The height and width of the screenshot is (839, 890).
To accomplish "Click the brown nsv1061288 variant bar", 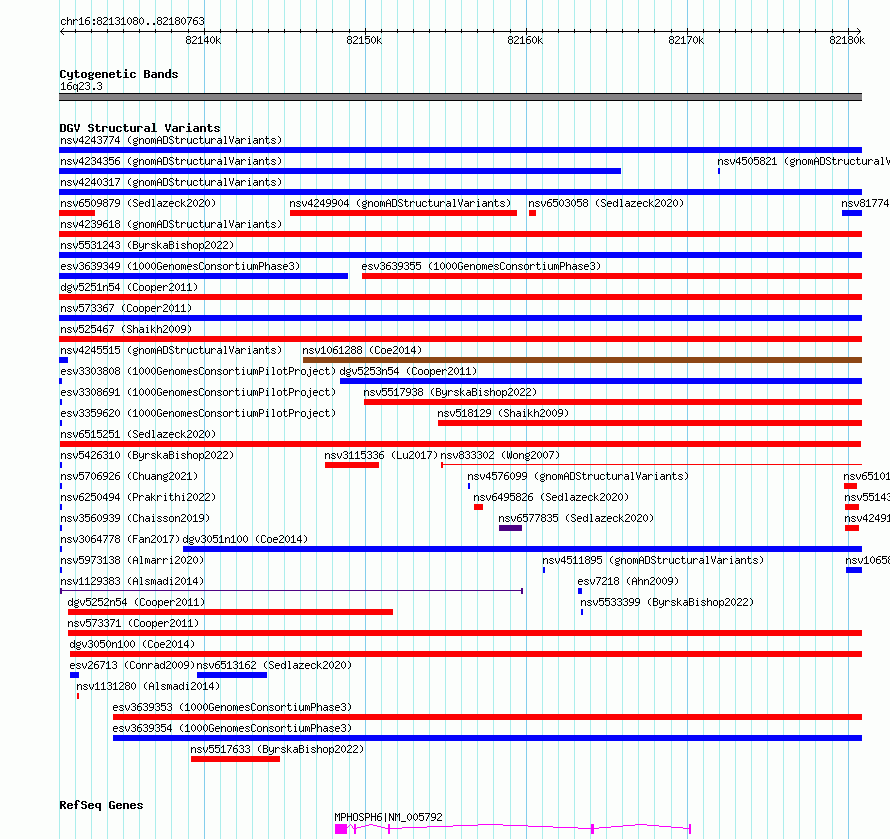I will pyautogui.click(x=582, y=360).
